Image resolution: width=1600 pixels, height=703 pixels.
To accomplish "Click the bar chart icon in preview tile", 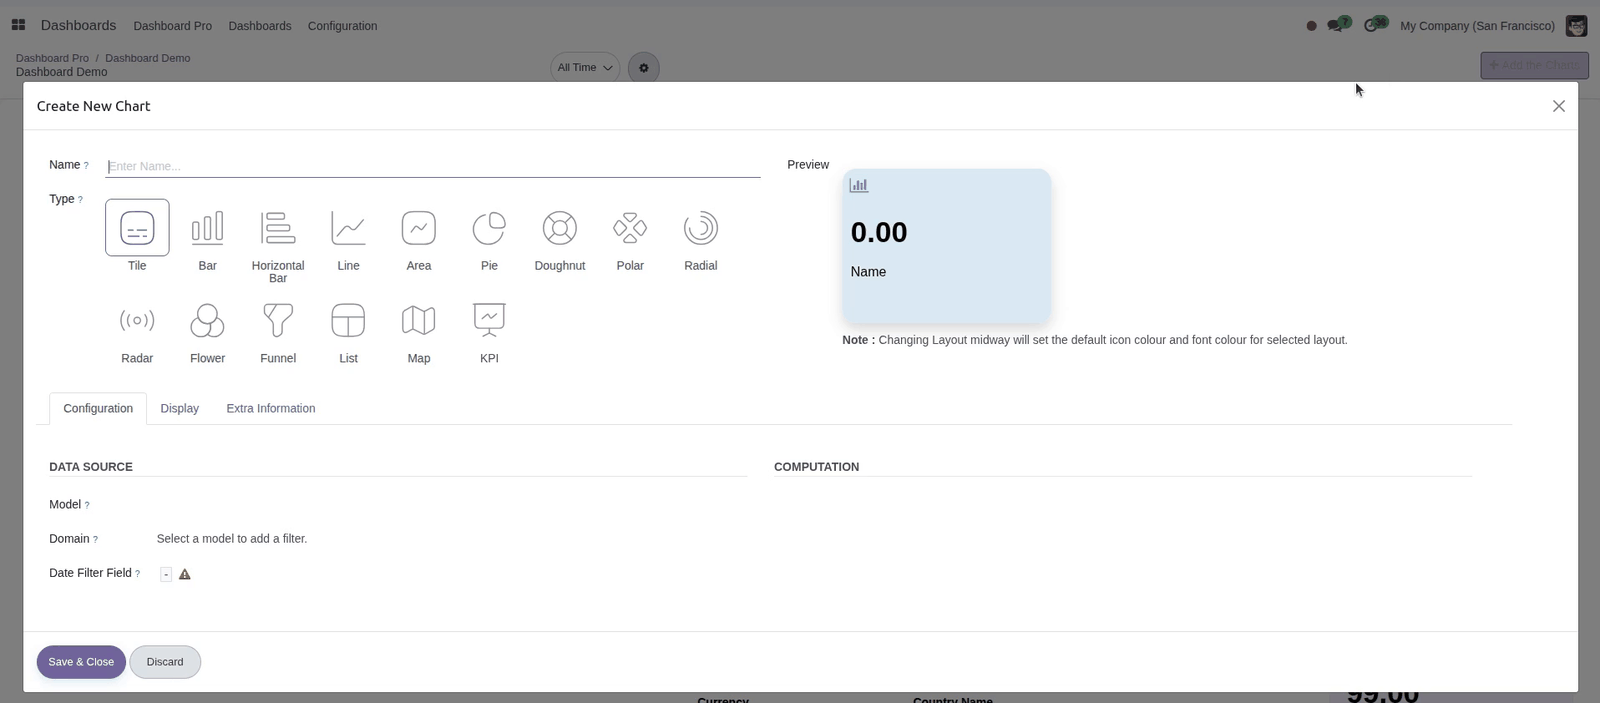I will coord(859,185).
